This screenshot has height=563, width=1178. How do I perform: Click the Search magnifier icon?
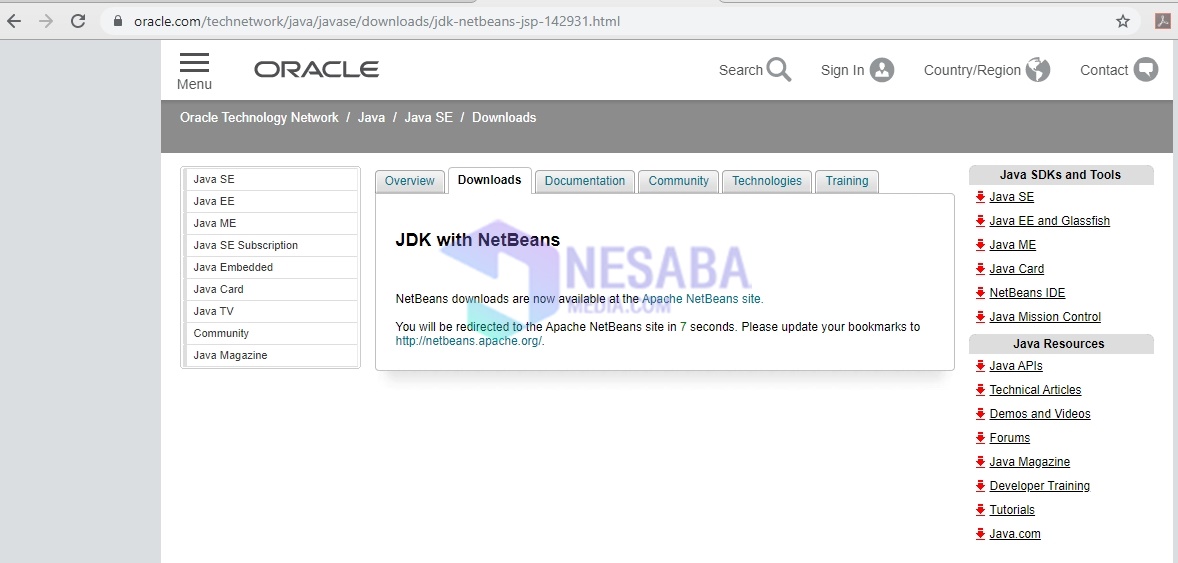[x=779, y=70]
